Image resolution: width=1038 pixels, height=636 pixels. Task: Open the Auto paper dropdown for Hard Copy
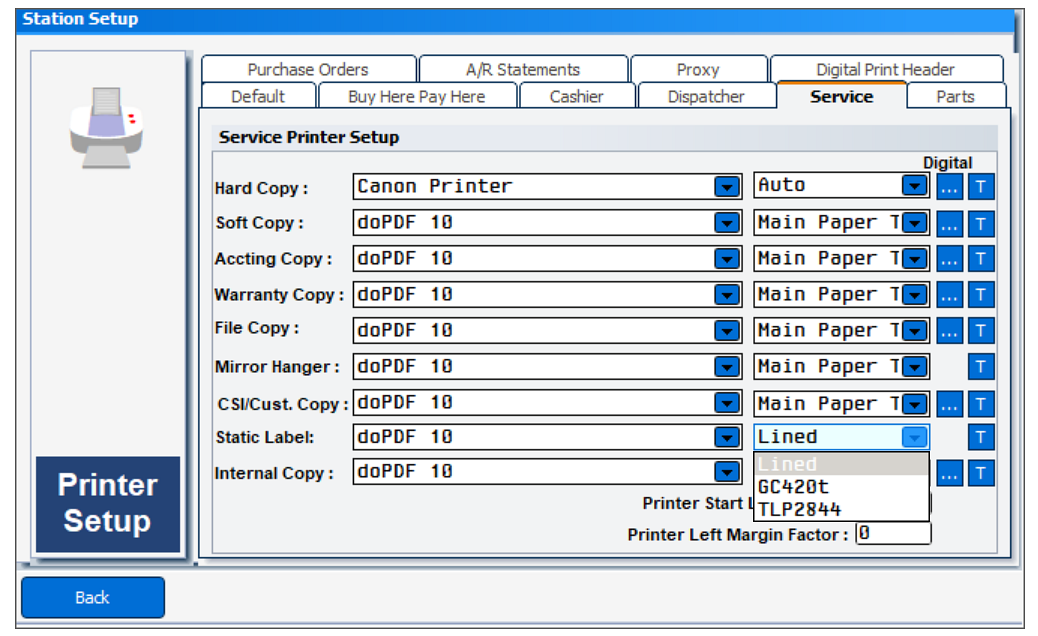[915, 186]
